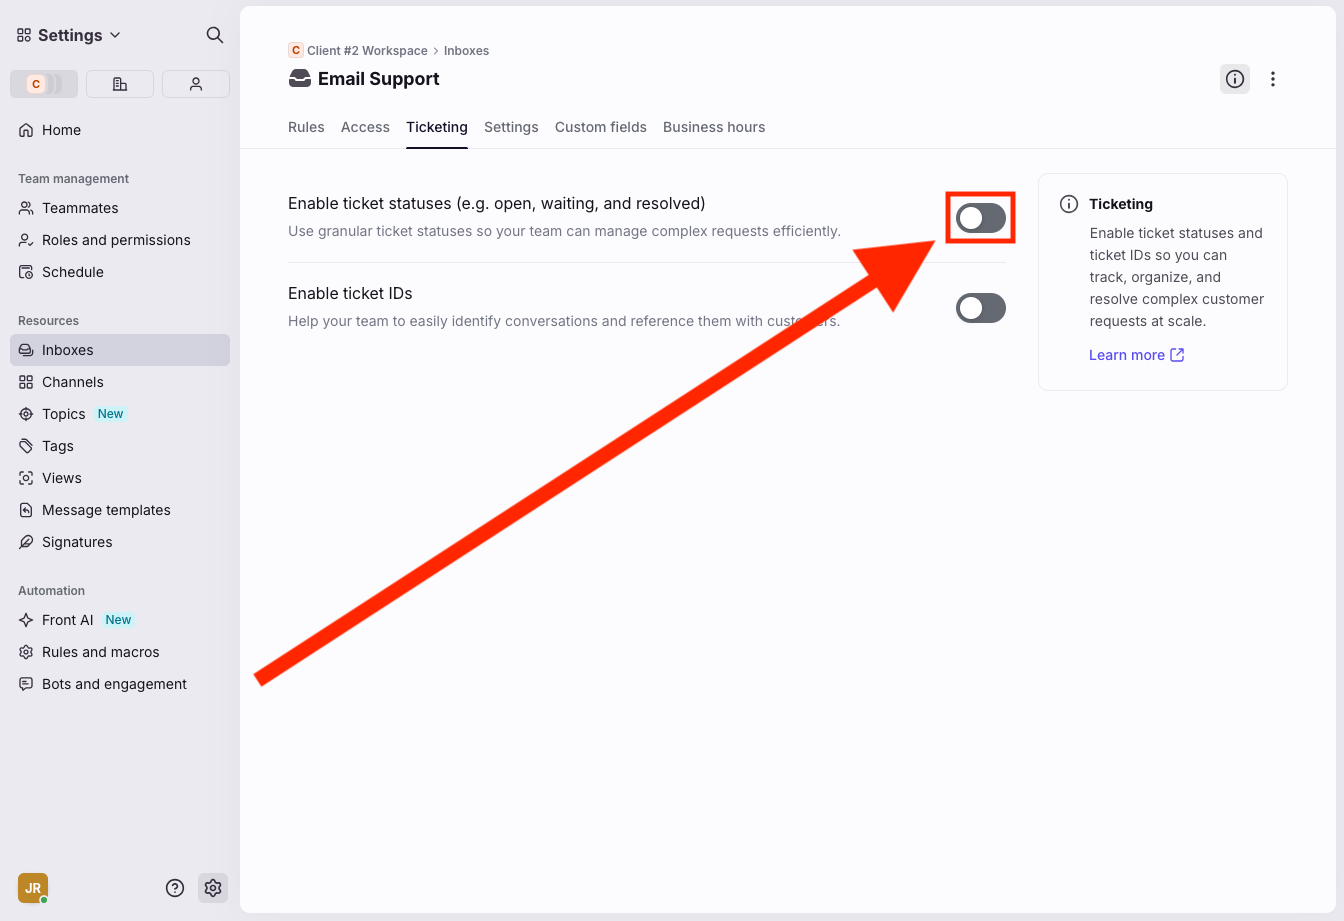
Task: Expand the Settings dropdown header
Action: (69, 35)
